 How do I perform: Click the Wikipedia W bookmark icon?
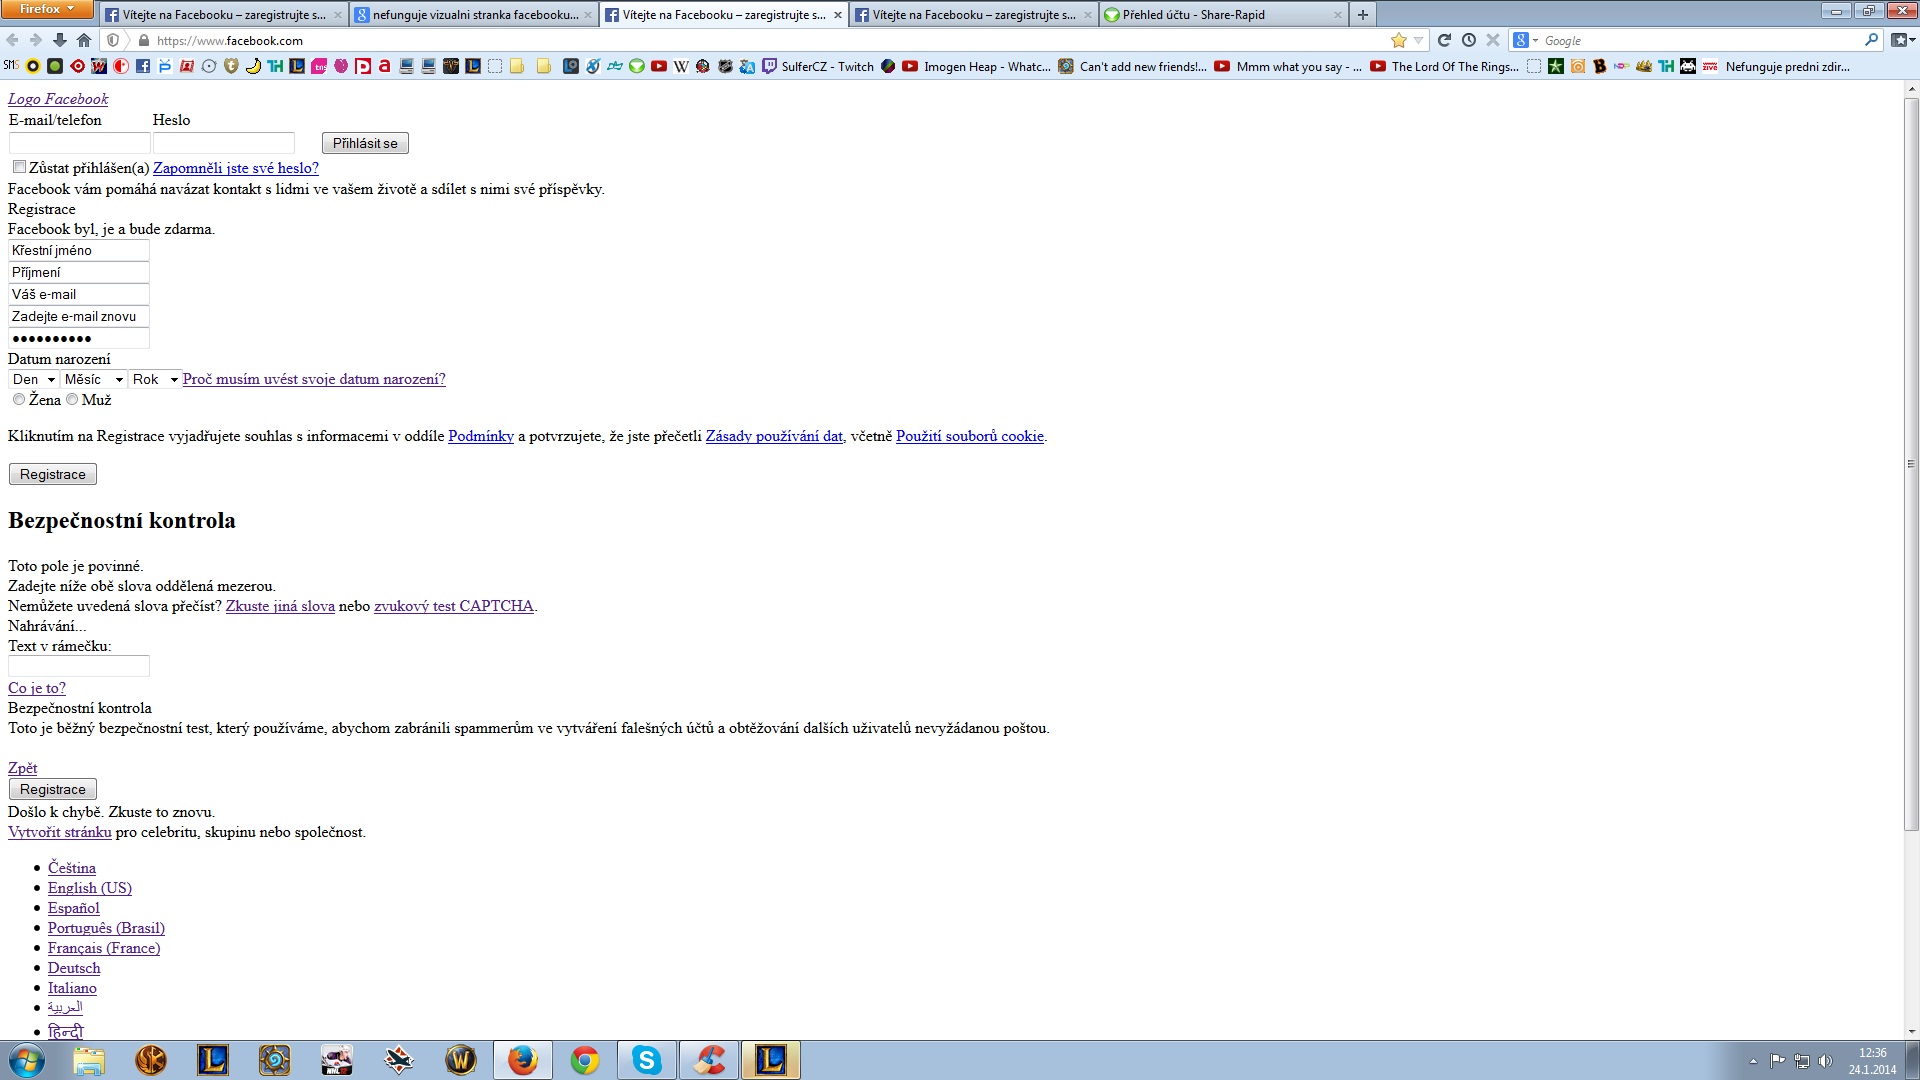point(681,67)
